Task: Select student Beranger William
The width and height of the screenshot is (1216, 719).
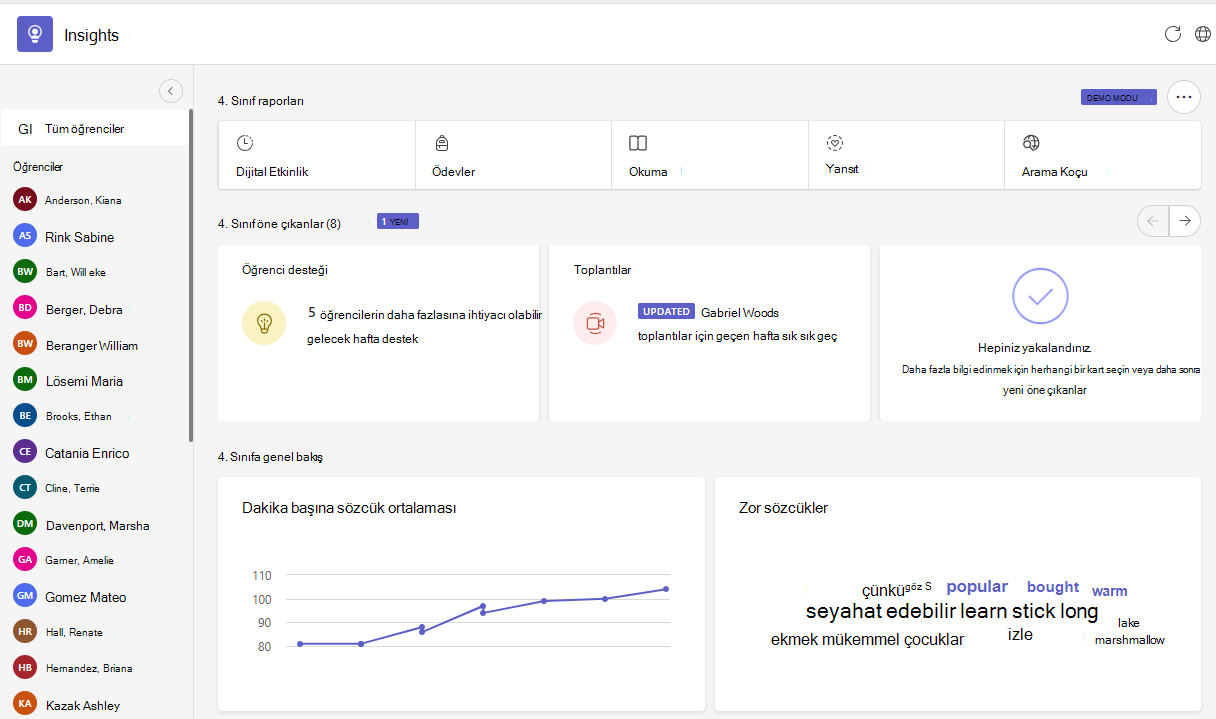Action: pyautogui.click(x=95, y=345)
